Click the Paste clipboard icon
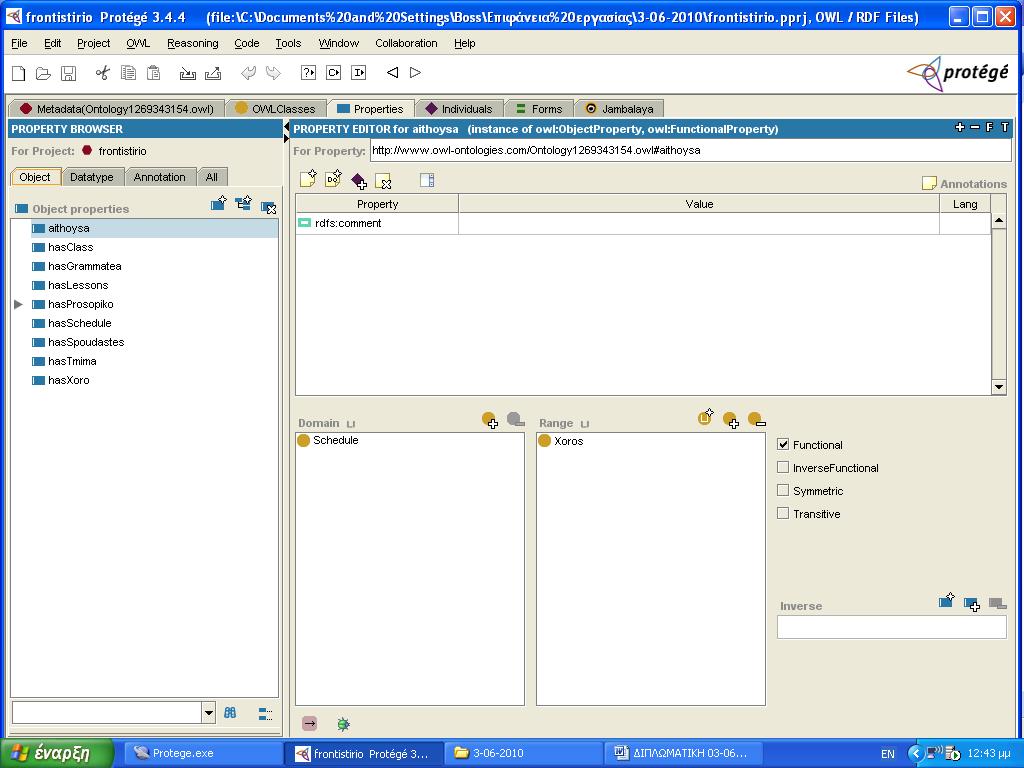Viewport: 1024px width, 768px height. point(153,73)
